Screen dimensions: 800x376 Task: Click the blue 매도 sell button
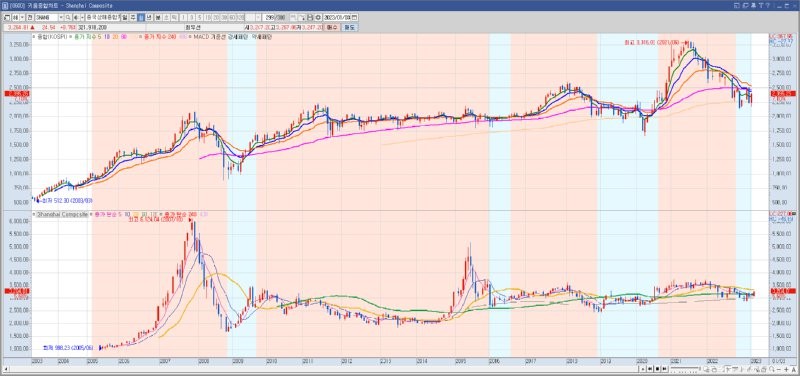coord(349,27)
